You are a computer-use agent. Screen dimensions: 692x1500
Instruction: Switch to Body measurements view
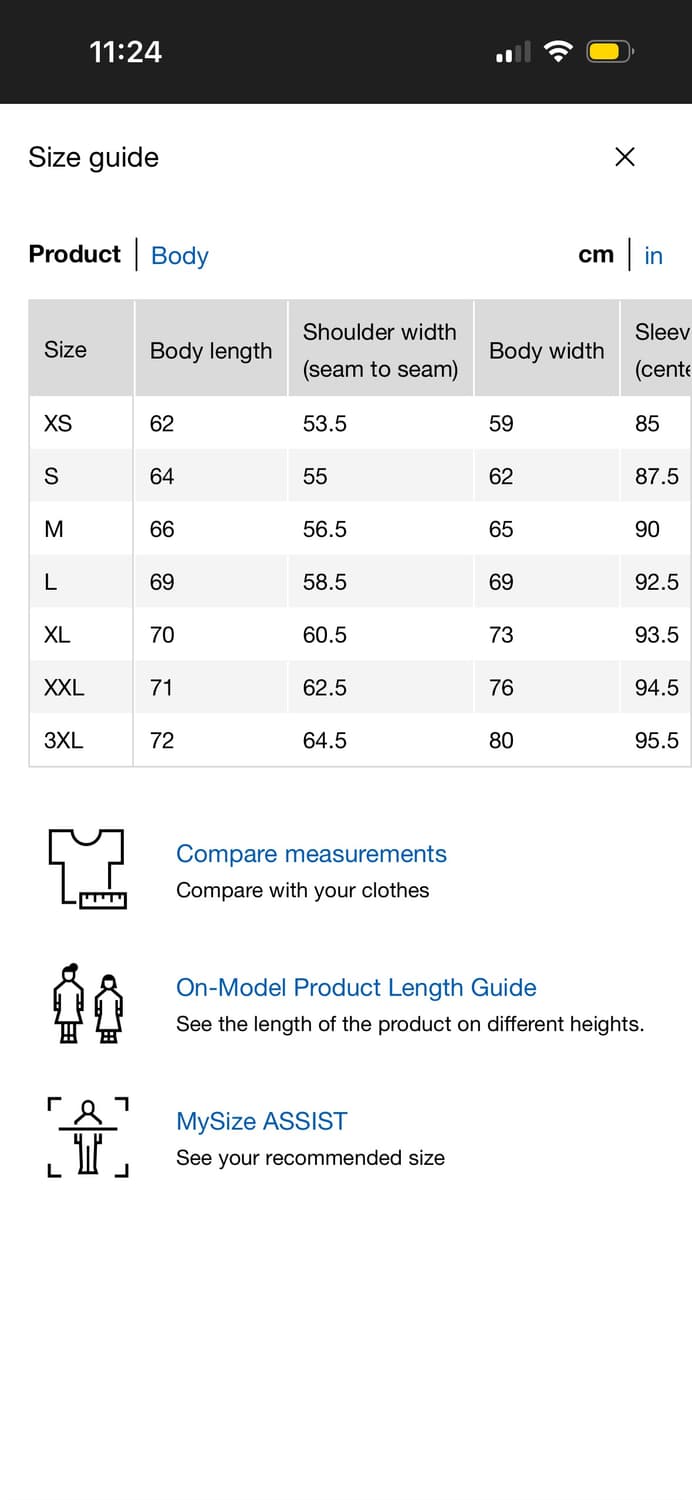pos(179,256)
